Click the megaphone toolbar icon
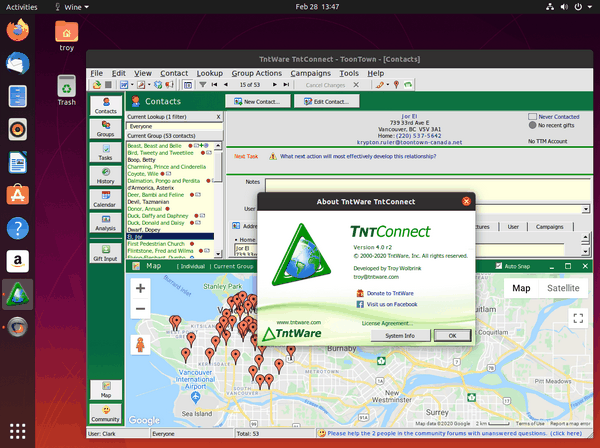Image resolution: width=600 pixels, height=448 pixels. click(169, 85)
